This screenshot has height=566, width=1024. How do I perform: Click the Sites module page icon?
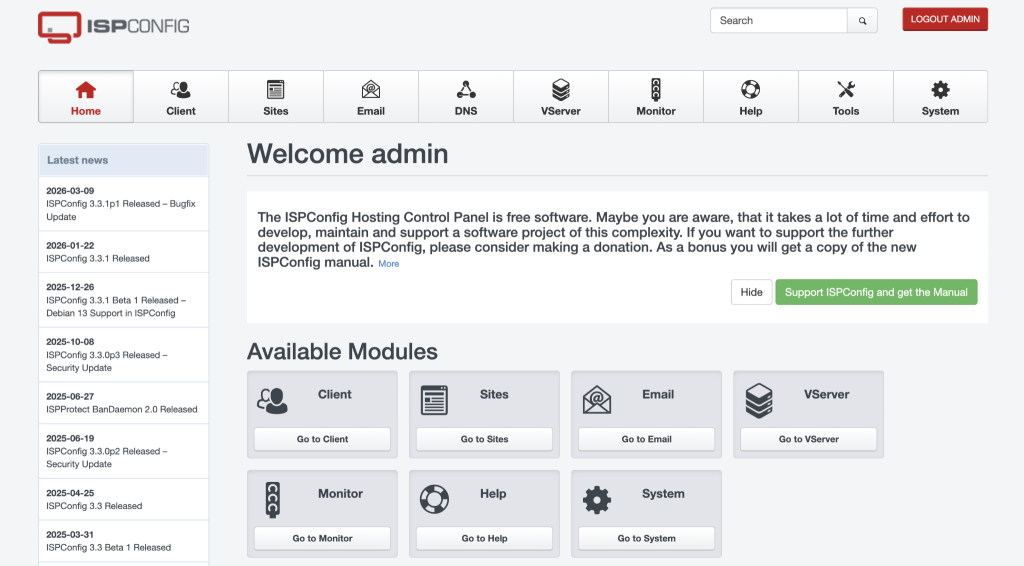tap(434, 400)
